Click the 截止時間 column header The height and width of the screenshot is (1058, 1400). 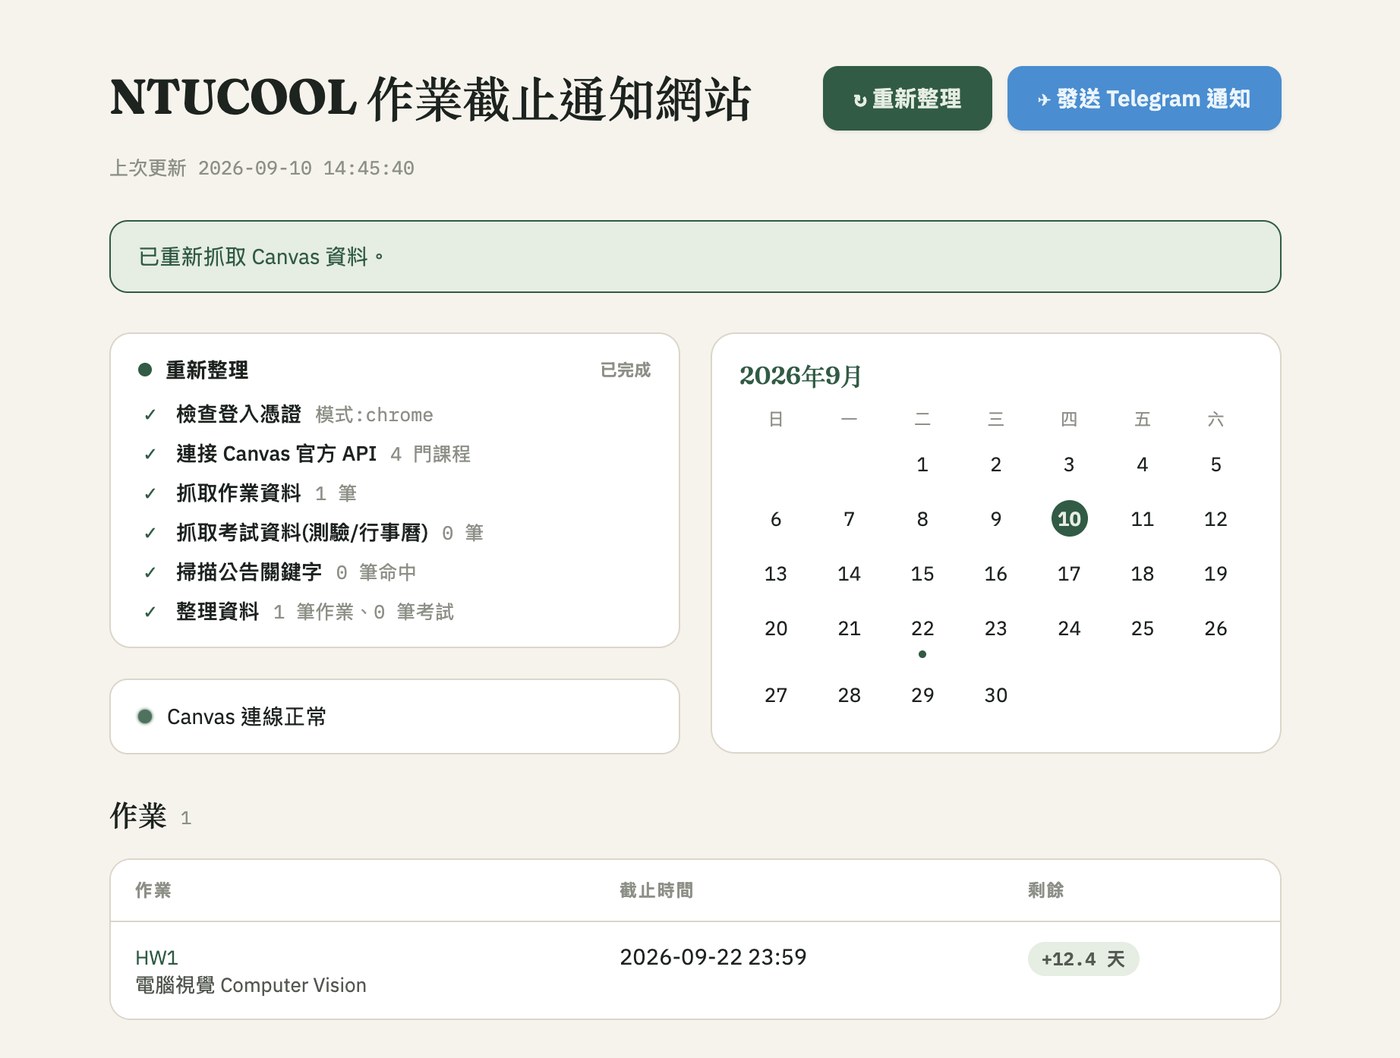pyautogui.click(x=656, y=890)
